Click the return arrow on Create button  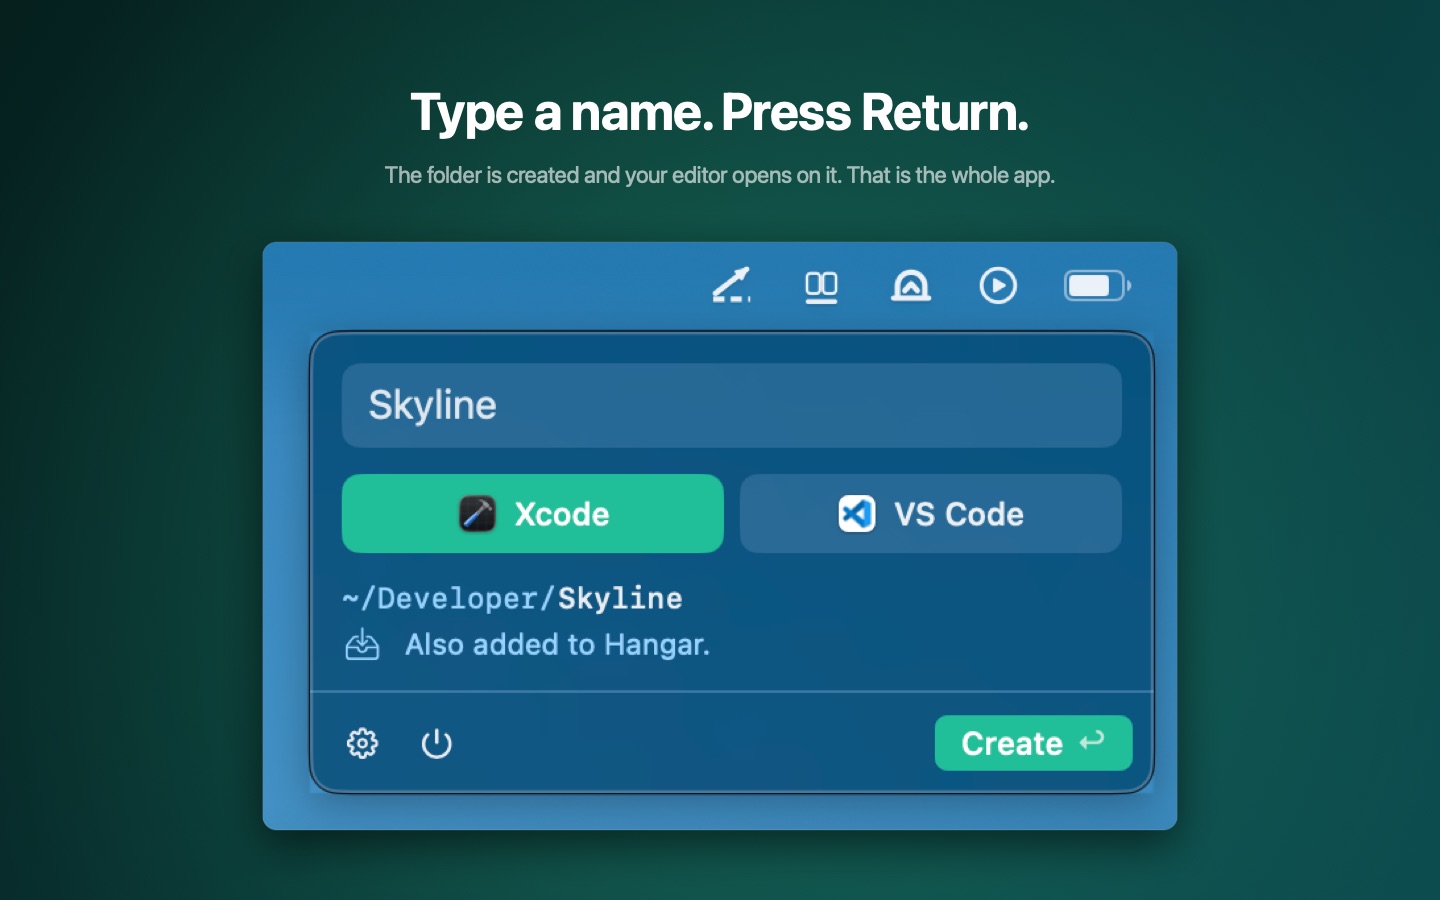[x=1092, y=741]
